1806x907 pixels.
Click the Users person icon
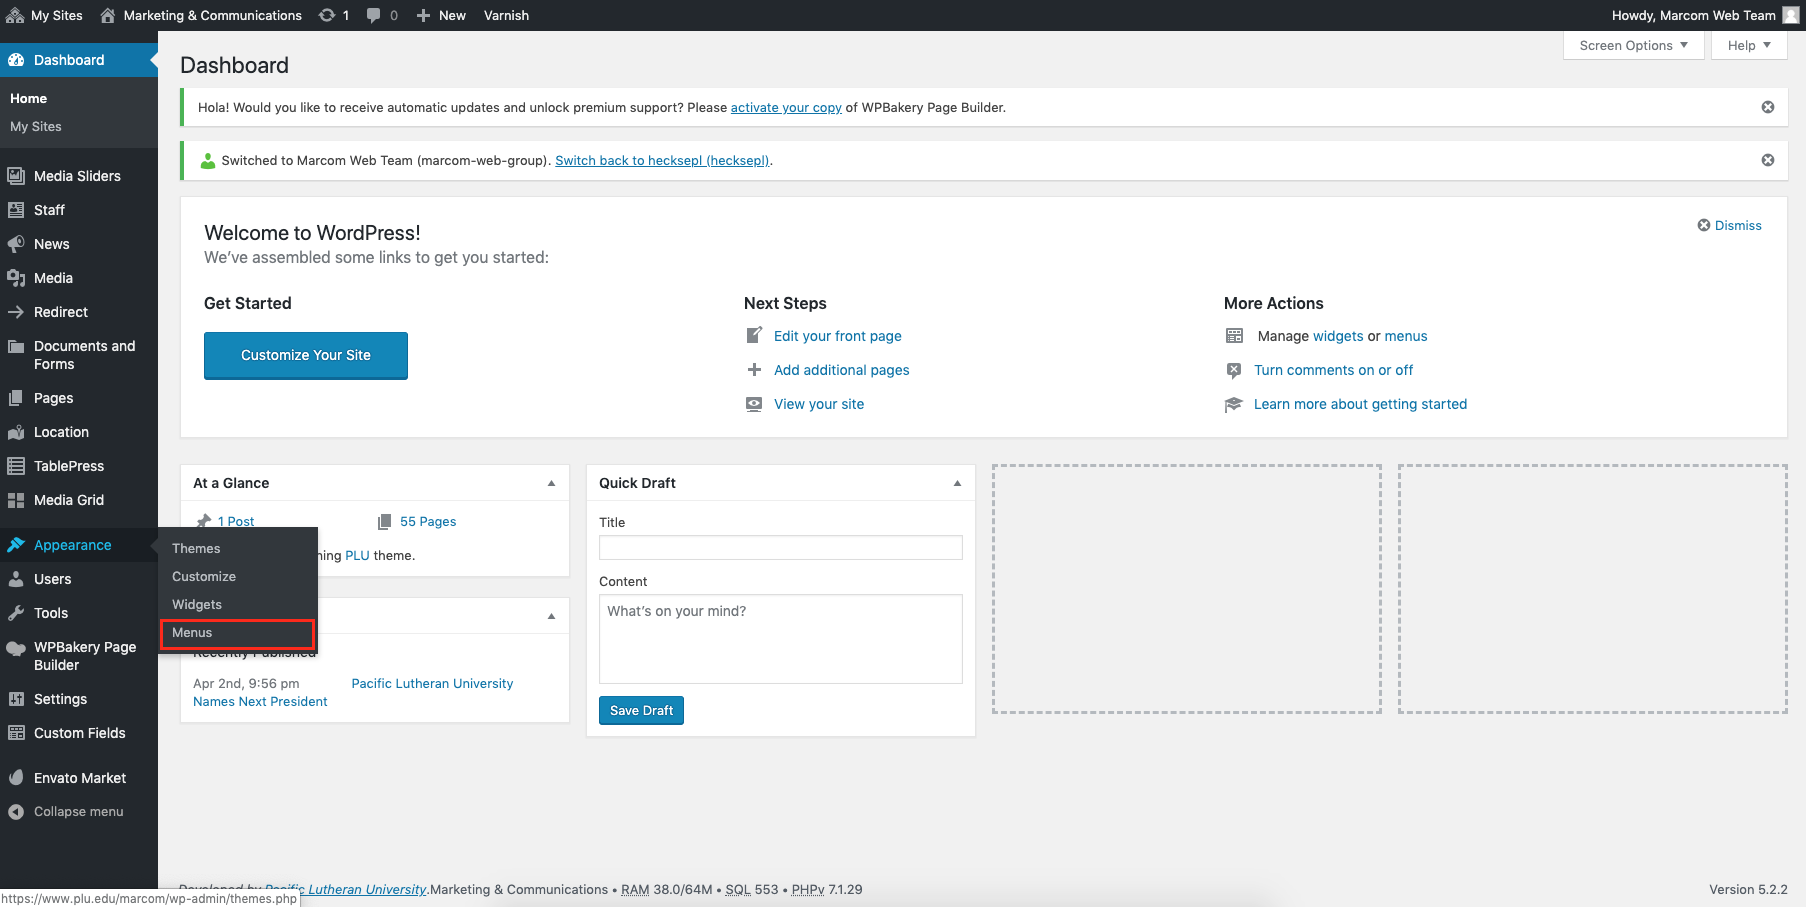pos(16,579)
